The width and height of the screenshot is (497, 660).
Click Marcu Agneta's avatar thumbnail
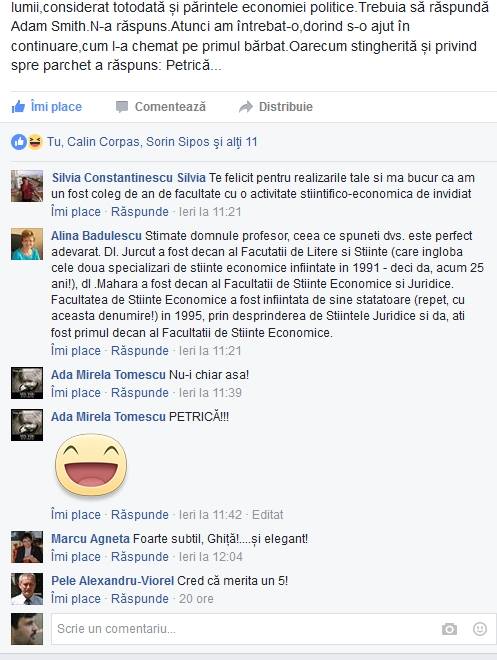(27, 547)
